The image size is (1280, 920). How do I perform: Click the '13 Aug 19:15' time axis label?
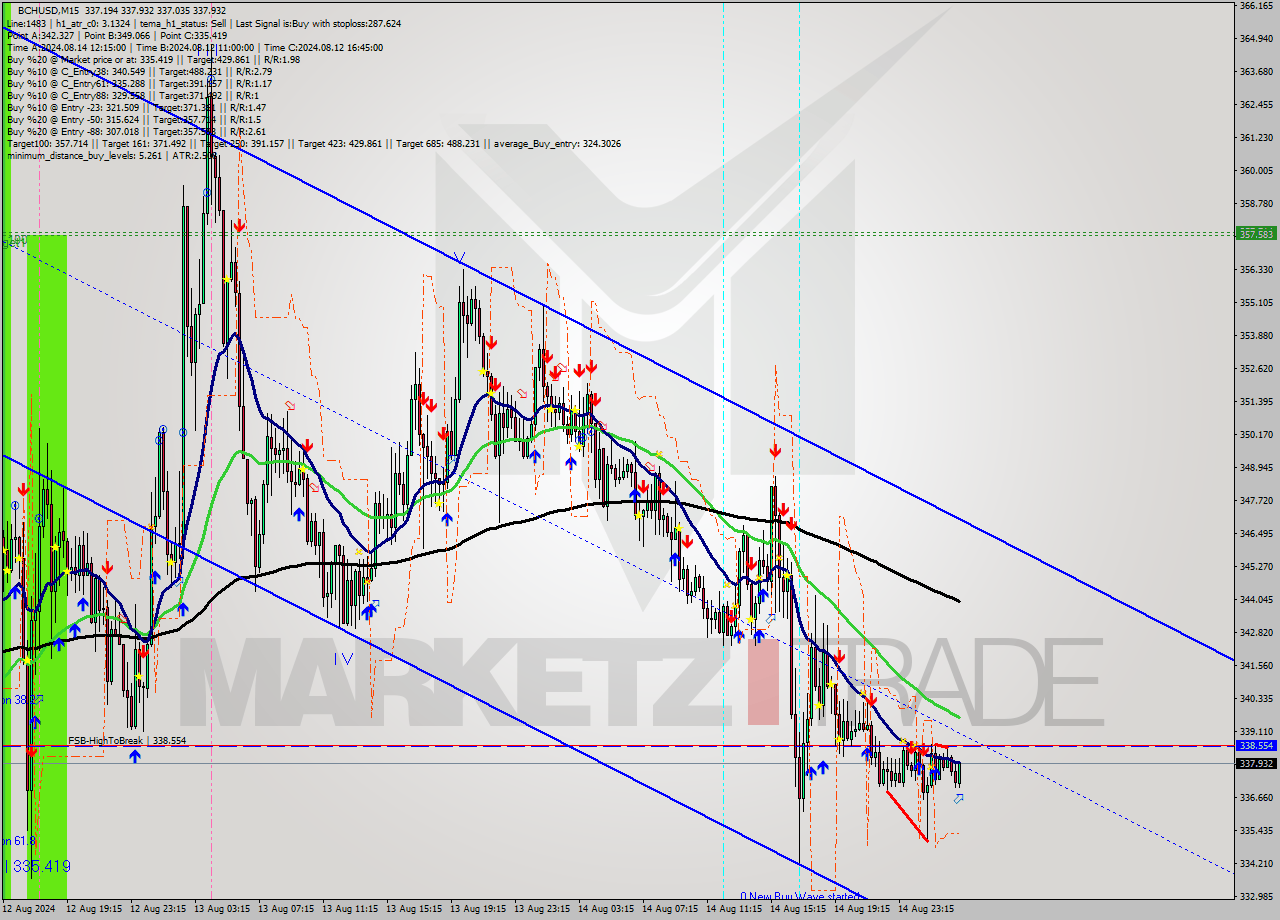pos(478,910)
